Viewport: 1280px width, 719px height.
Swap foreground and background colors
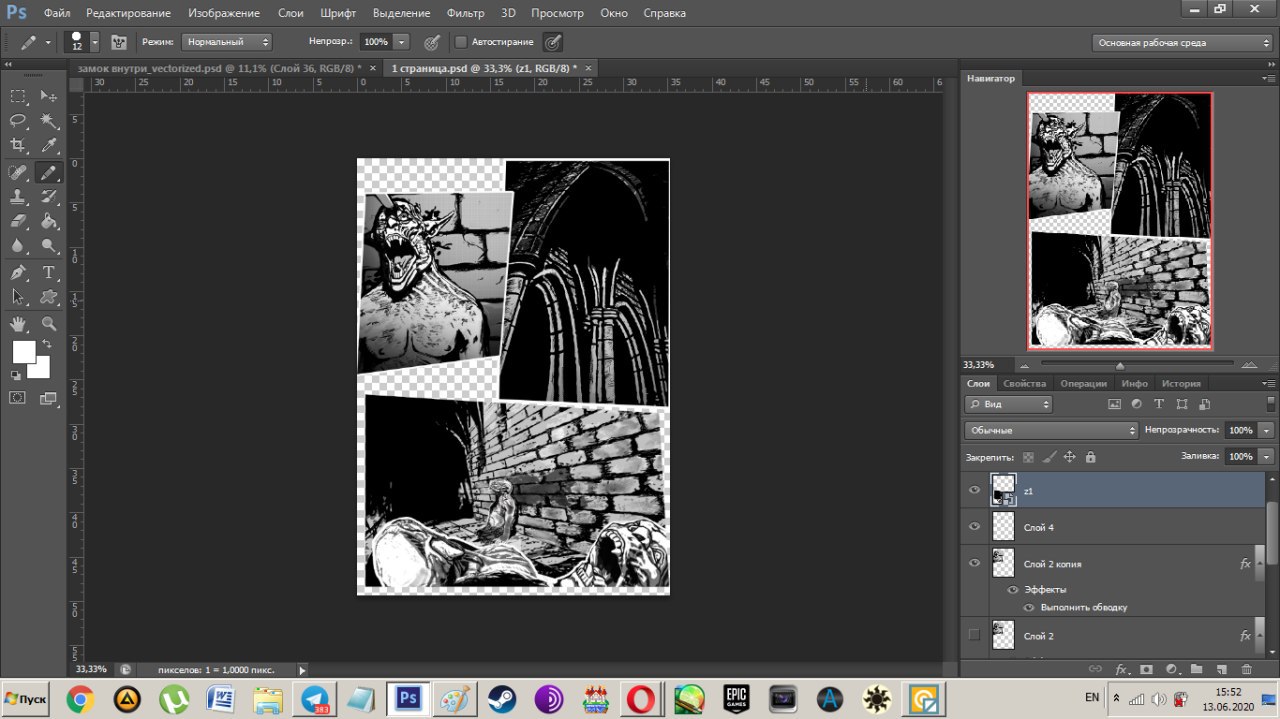tap(46, 345)
